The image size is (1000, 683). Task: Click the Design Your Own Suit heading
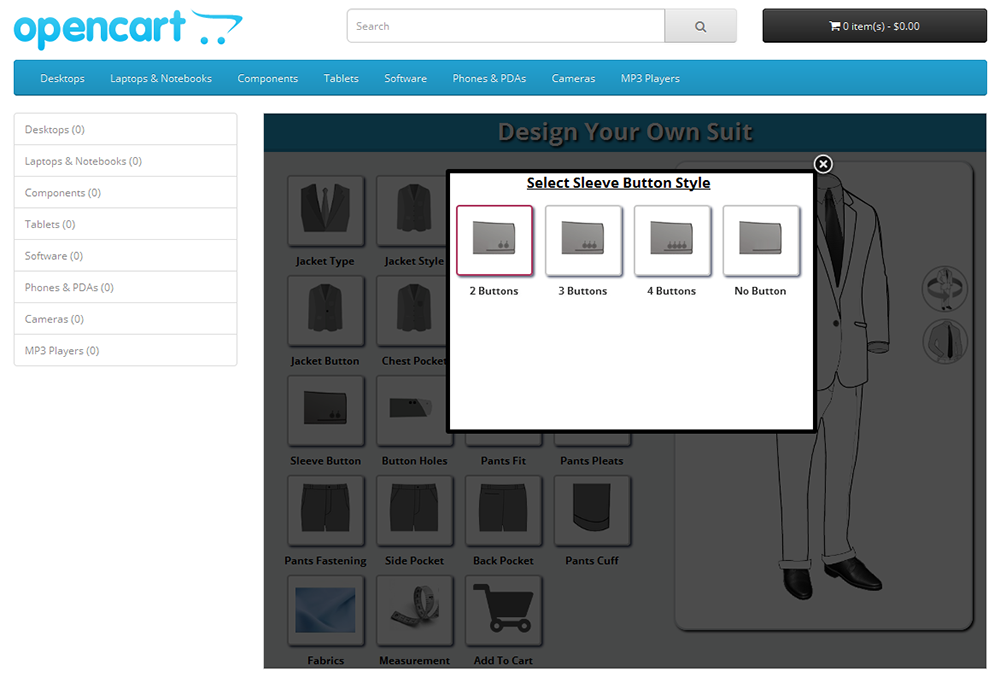click(625, 132)
